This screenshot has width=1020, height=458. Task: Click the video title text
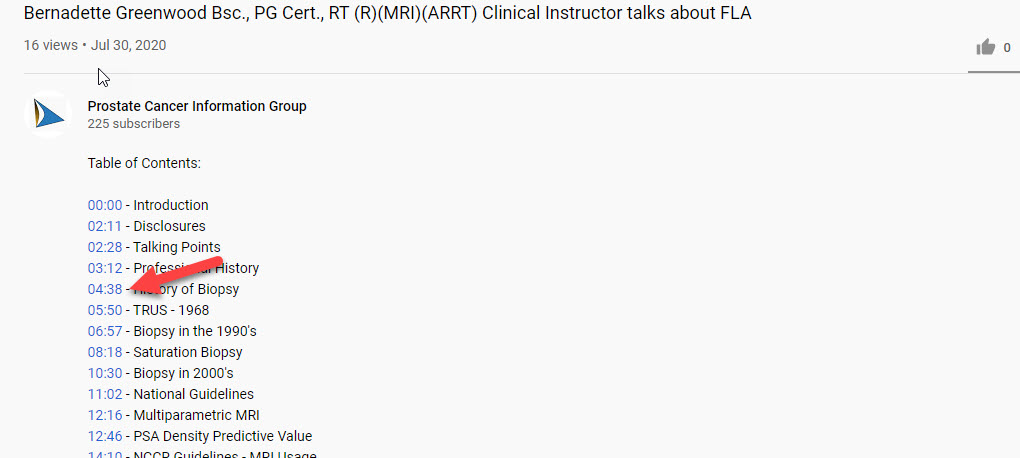388,14
